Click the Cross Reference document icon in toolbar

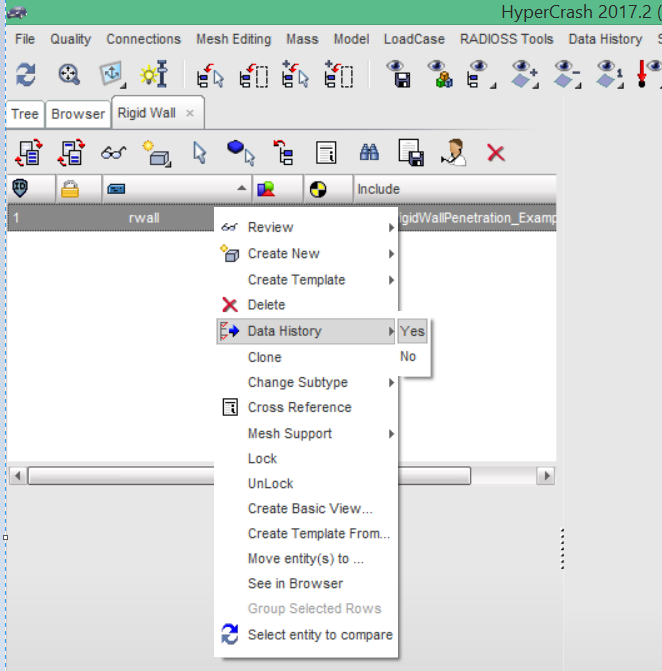[x=326, y=153]
